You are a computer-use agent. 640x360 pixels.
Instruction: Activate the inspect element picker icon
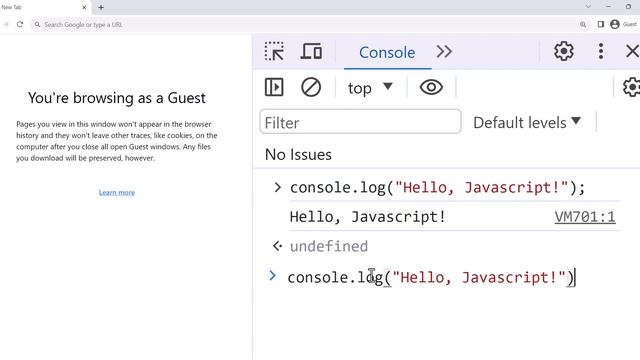pyautogui.click(x=274, y=51)
